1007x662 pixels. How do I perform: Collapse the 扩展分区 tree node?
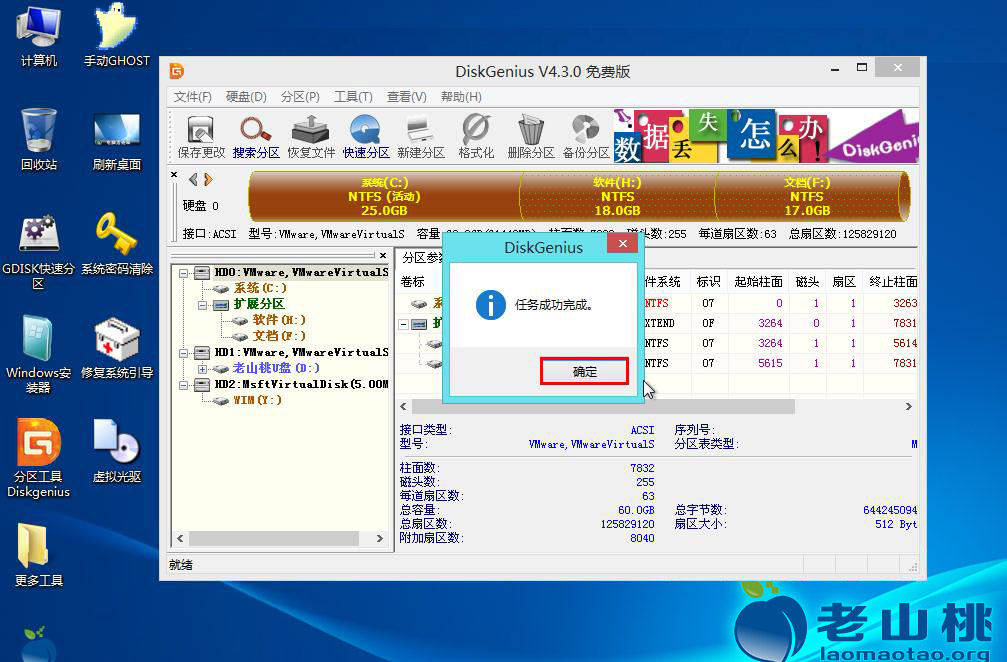point(202,305)
